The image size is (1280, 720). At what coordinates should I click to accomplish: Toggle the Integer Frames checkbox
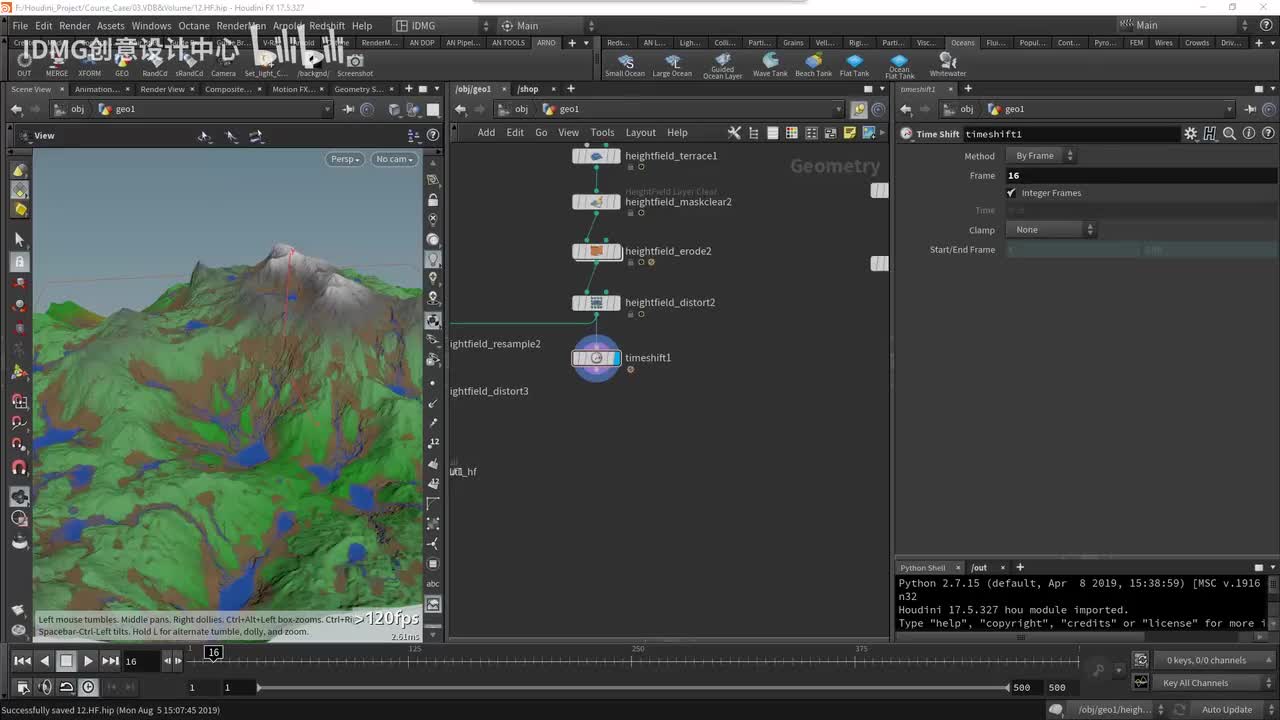1012,193
